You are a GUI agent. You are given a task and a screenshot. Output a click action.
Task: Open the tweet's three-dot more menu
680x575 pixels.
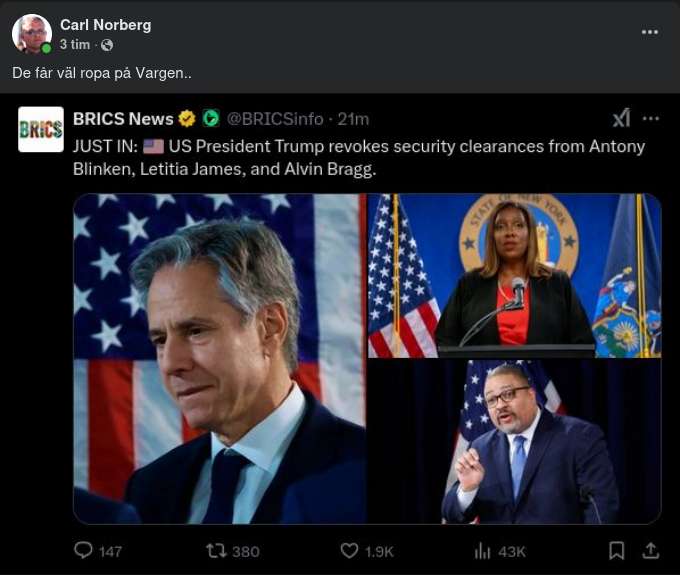(651, 118)
